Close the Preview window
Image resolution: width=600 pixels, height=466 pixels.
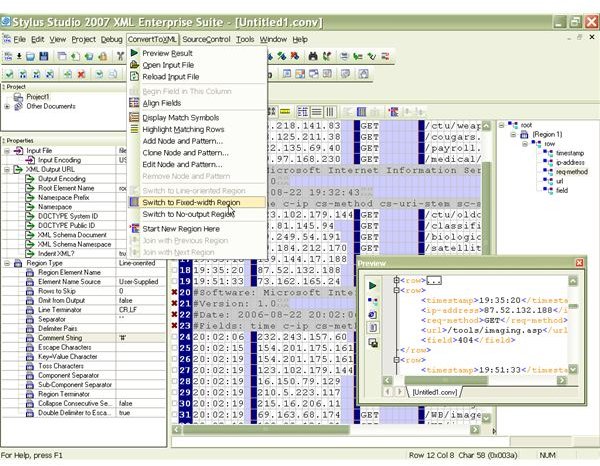point(579,263)
